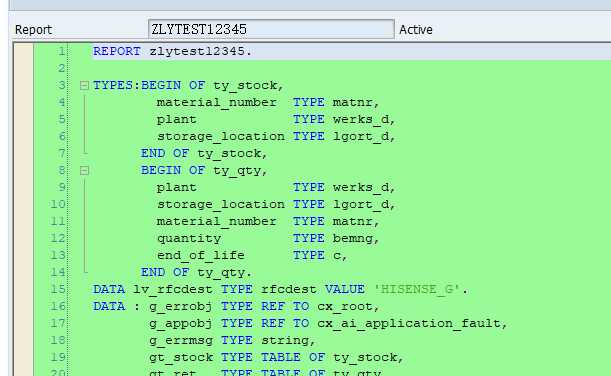The width and height of the screenshot is (611, 376).
Task: Click ty_qty. on line 14
Action: tap(224, 273)
